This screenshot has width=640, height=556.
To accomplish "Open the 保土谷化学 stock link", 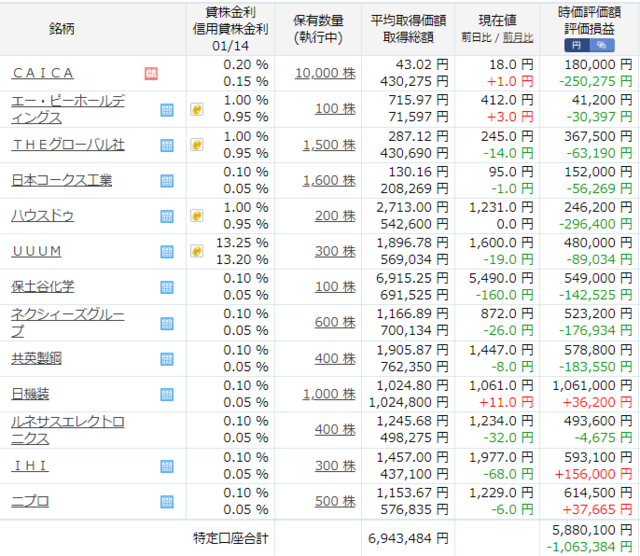I will click(x=42, y=287).
